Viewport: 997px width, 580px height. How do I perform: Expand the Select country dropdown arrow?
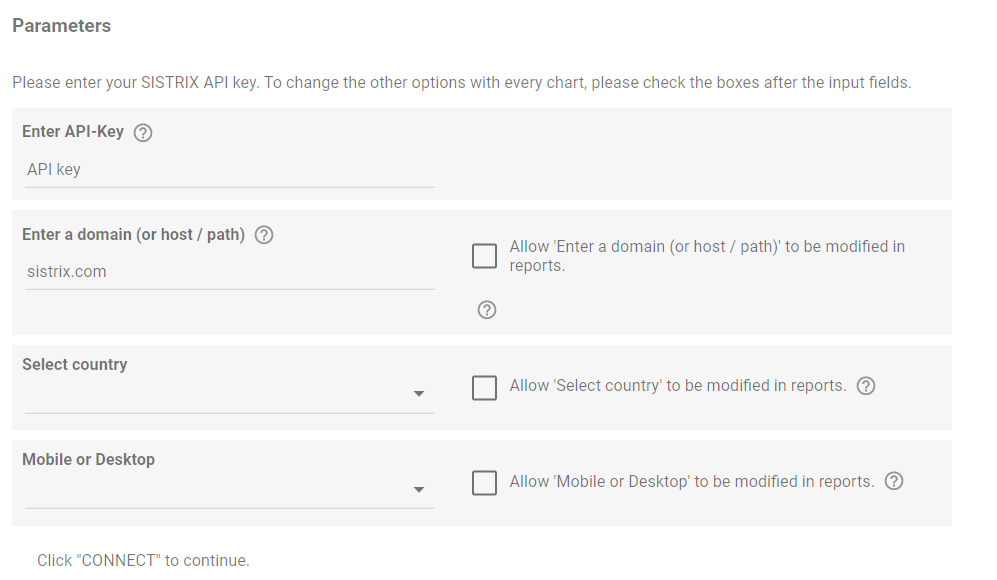418,394
